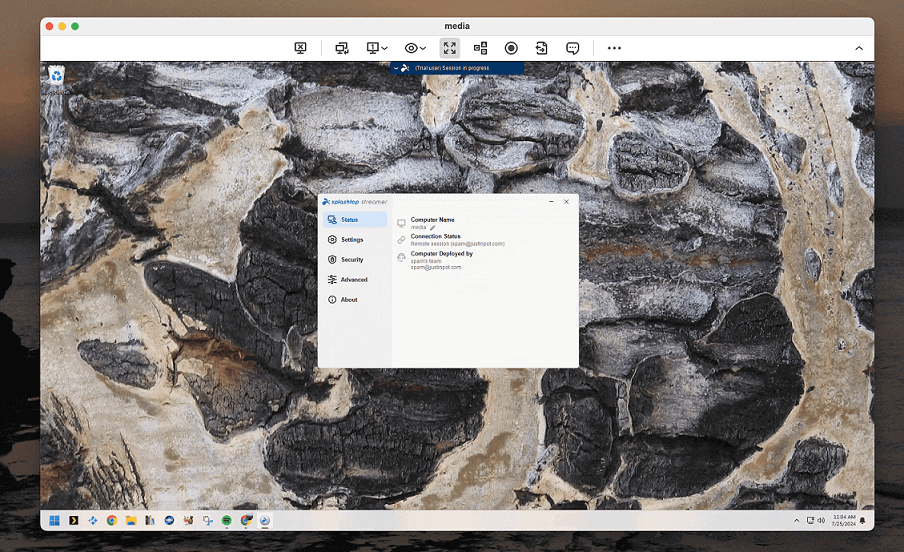Click the Windows Start button on taskbar

coord(56,520)
